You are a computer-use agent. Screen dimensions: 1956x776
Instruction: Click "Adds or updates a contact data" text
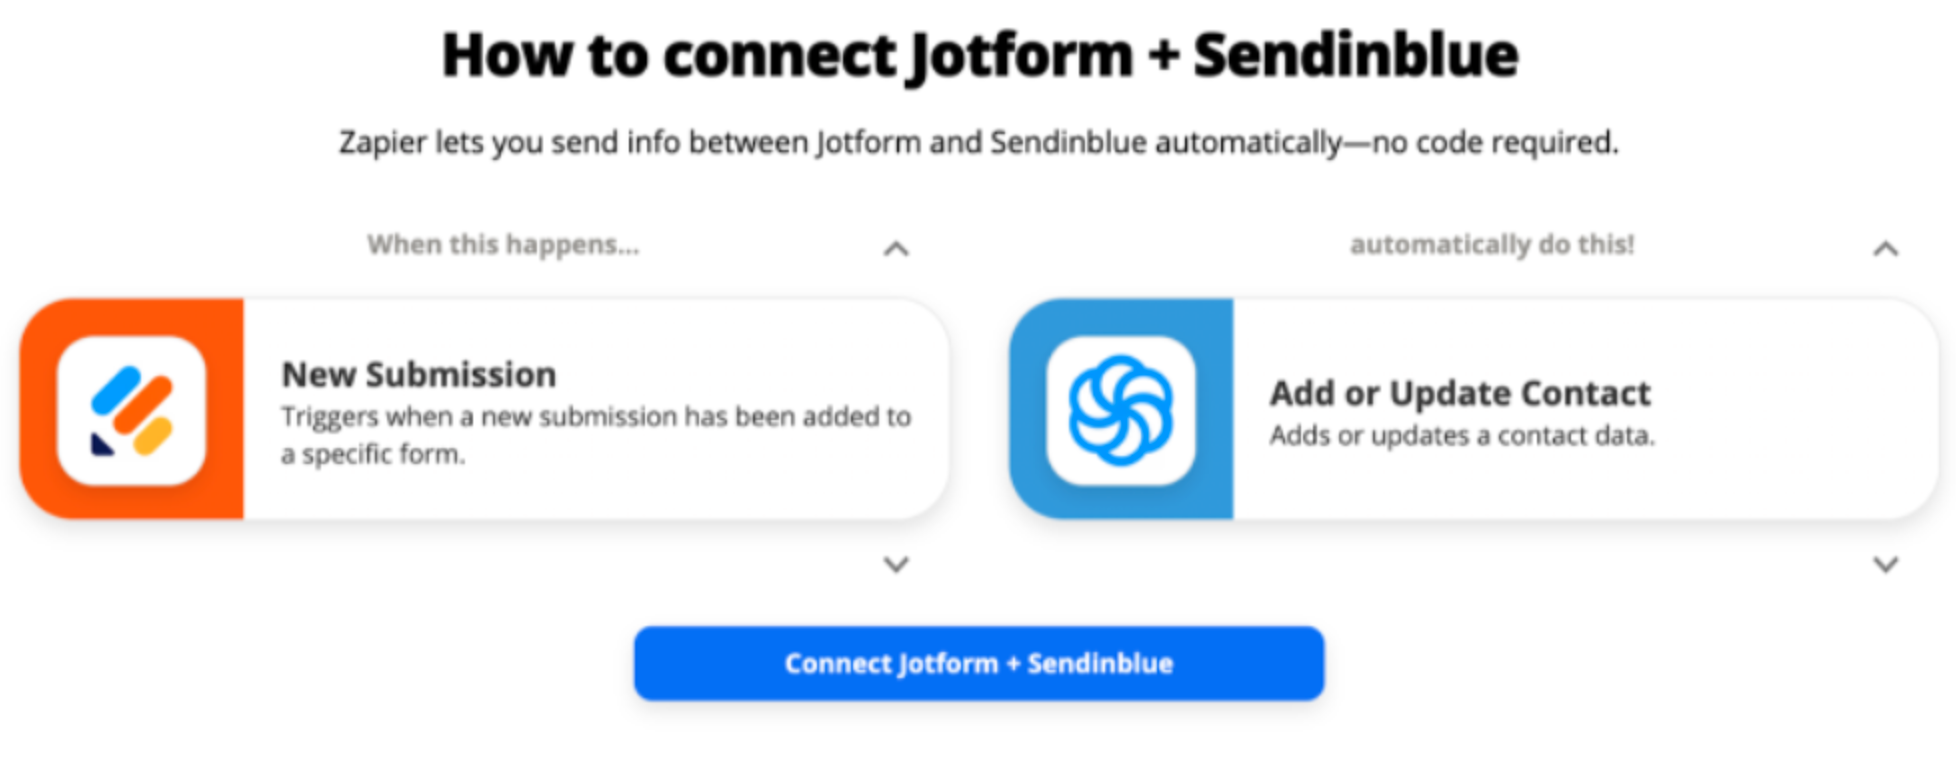[1462, 436]
